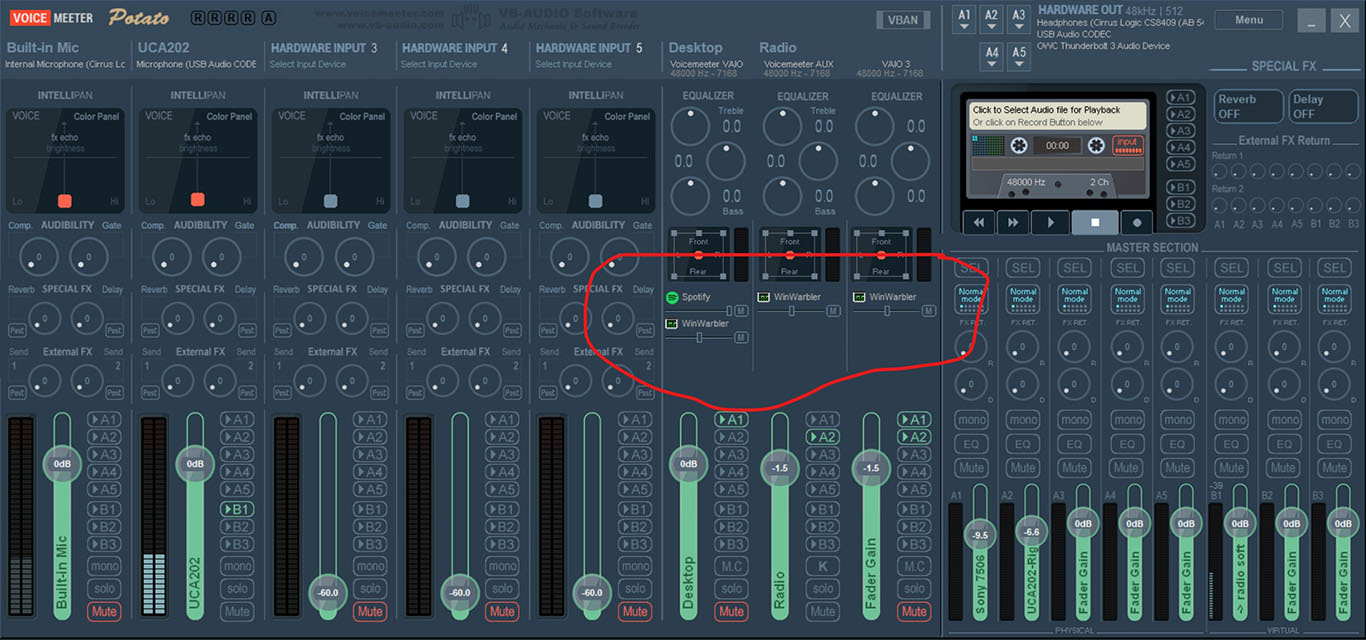Mute WinWarbler in the Radio strip with M
Screen dimensions: 1366x640
[833, 311]
